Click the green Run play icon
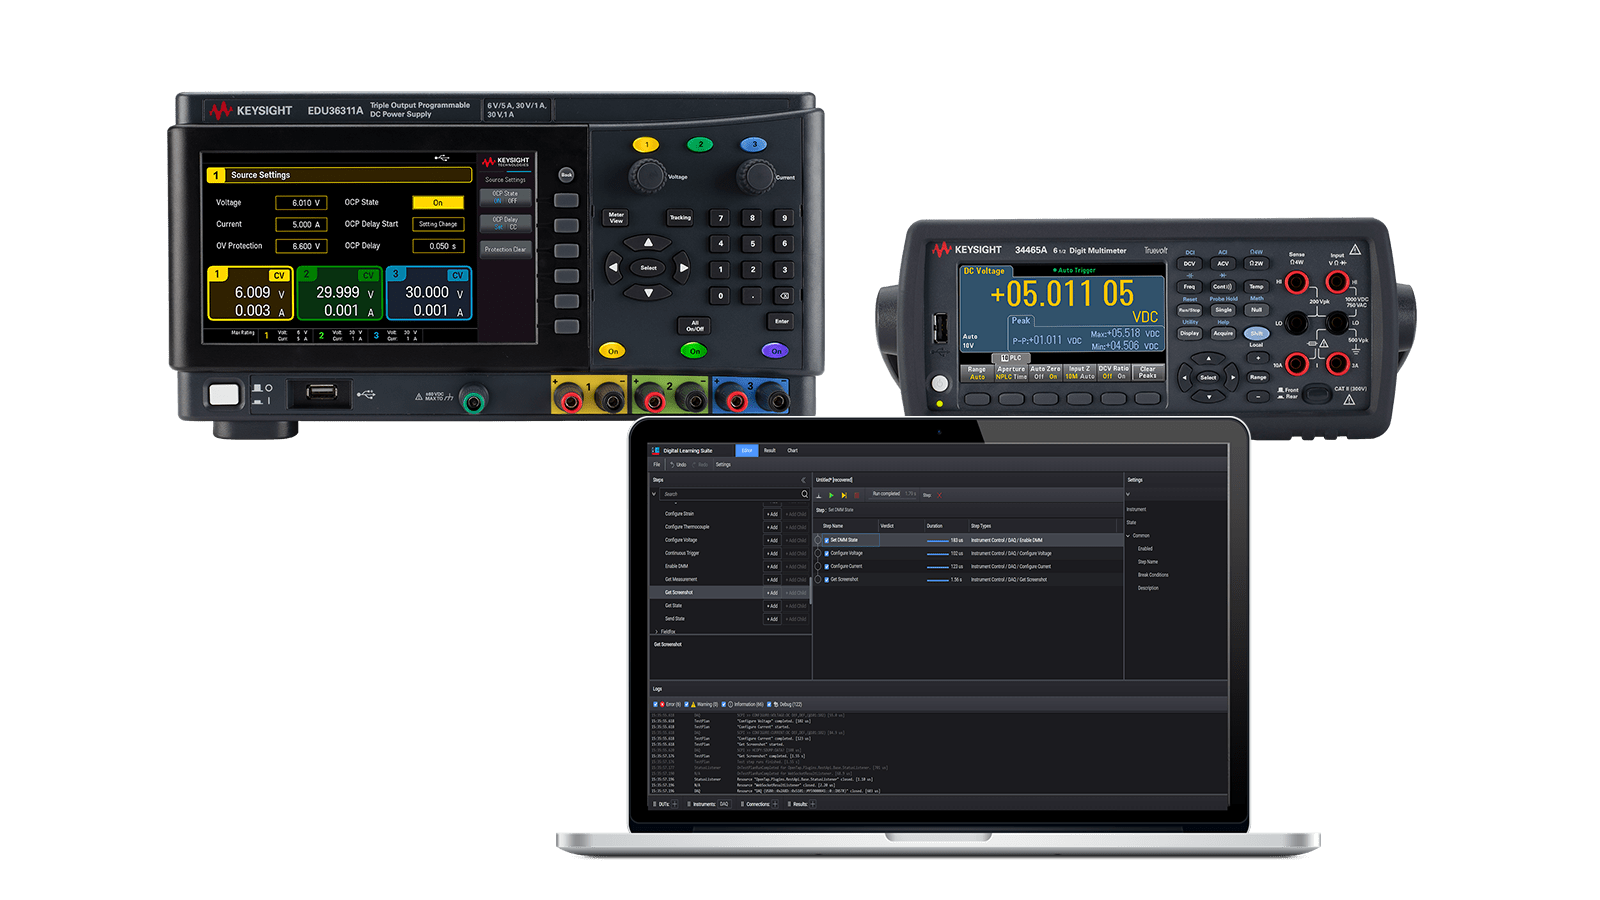The width and height of the screenshot is (1600, 900). [831, 495]
